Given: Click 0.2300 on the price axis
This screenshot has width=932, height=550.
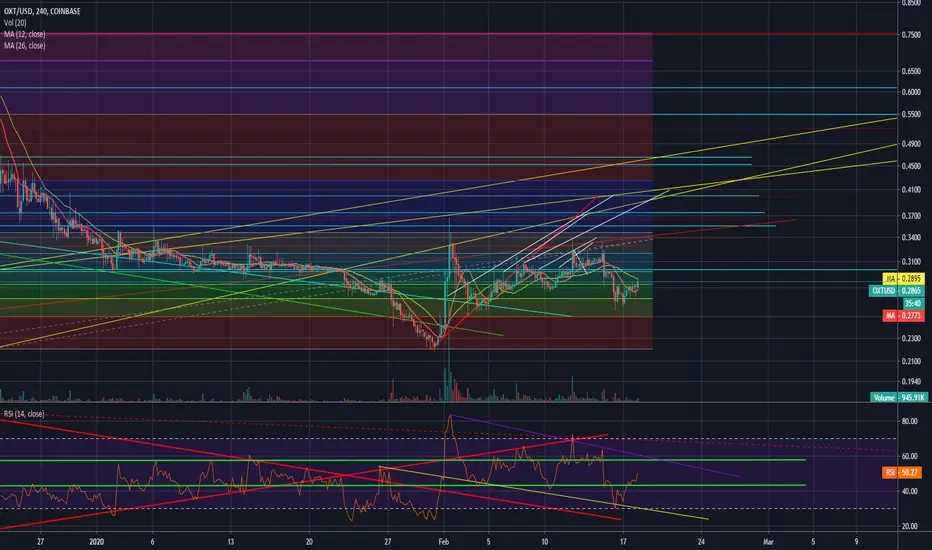Looking at the screenshot, I should 911,338.
